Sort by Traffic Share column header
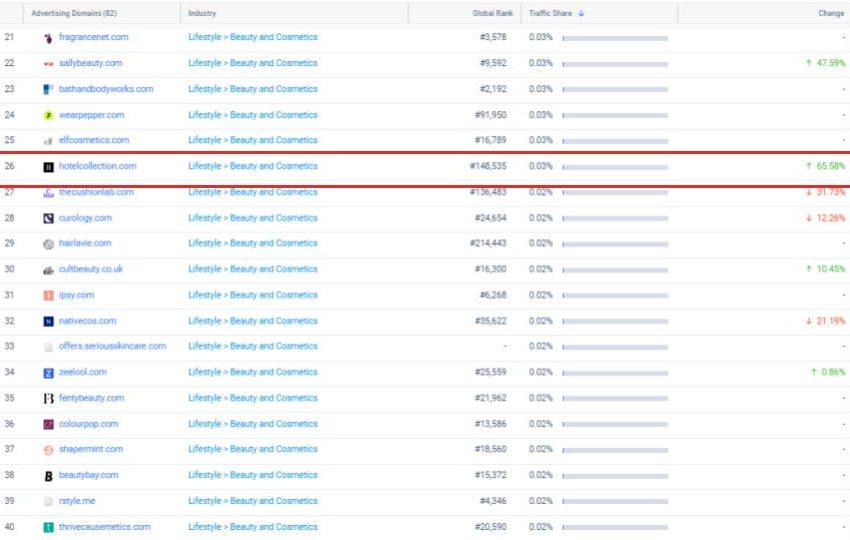850x540 pixels. tap(550, 13)
